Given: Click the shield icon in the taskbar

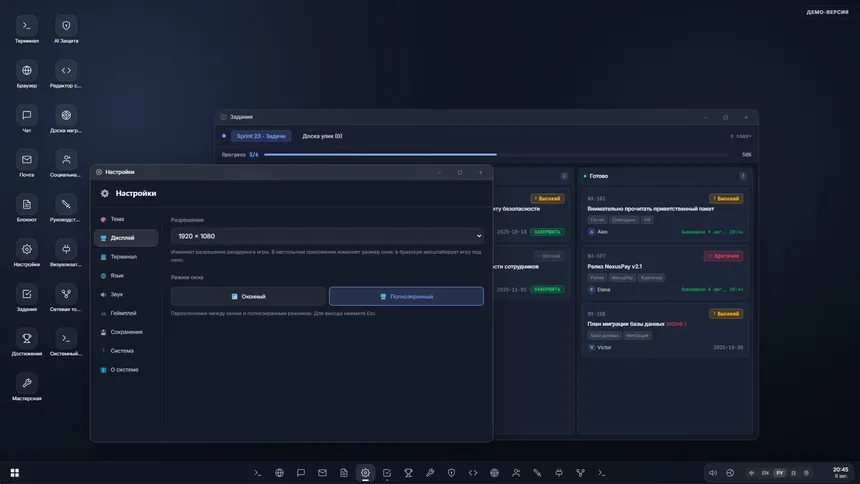Looking at the screenshot, I should [451, 472].
